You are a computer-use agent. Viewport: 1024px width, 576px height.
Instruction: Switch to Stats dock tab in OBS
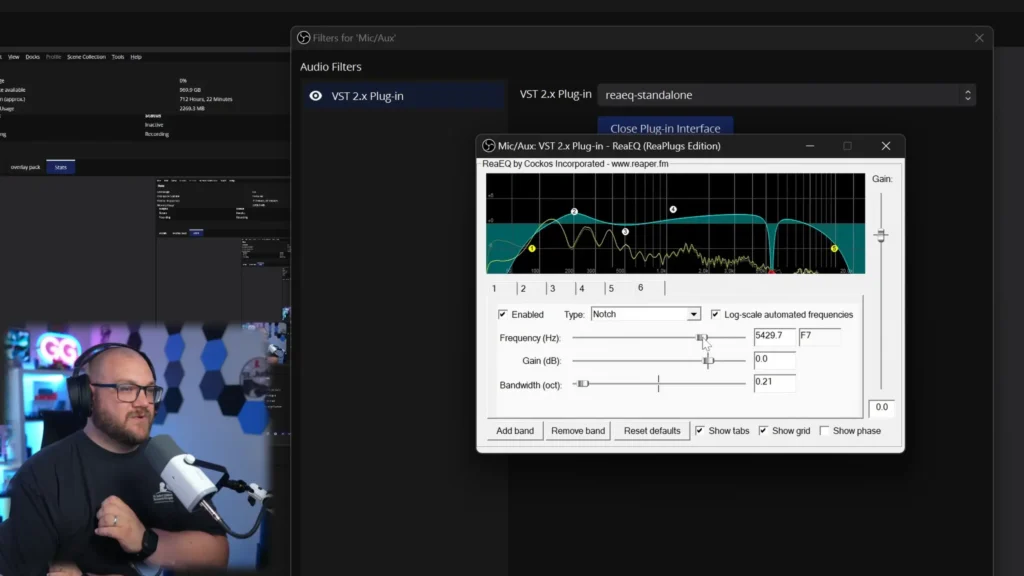[x=61, y=167]
